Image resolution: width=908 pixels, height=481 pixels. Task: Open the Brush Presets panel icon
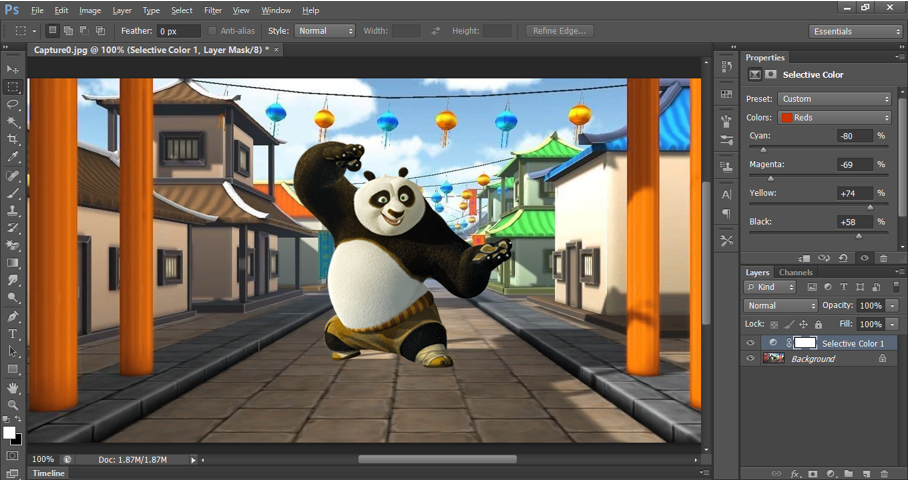coord(726,139)
